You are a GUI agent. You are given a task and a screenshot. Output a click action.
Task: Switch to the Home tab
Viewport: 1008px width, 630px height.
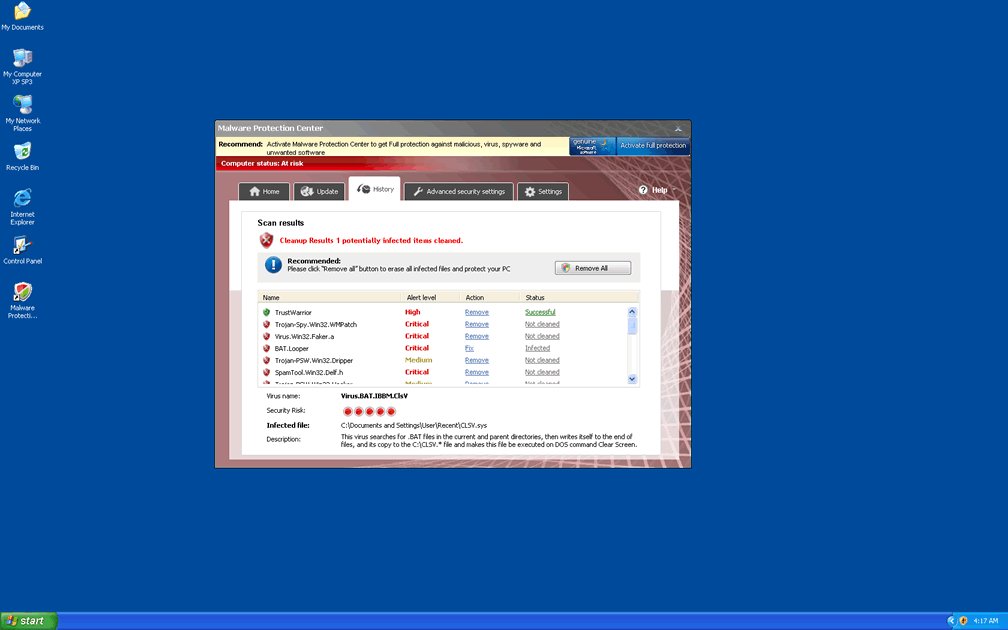264,191
